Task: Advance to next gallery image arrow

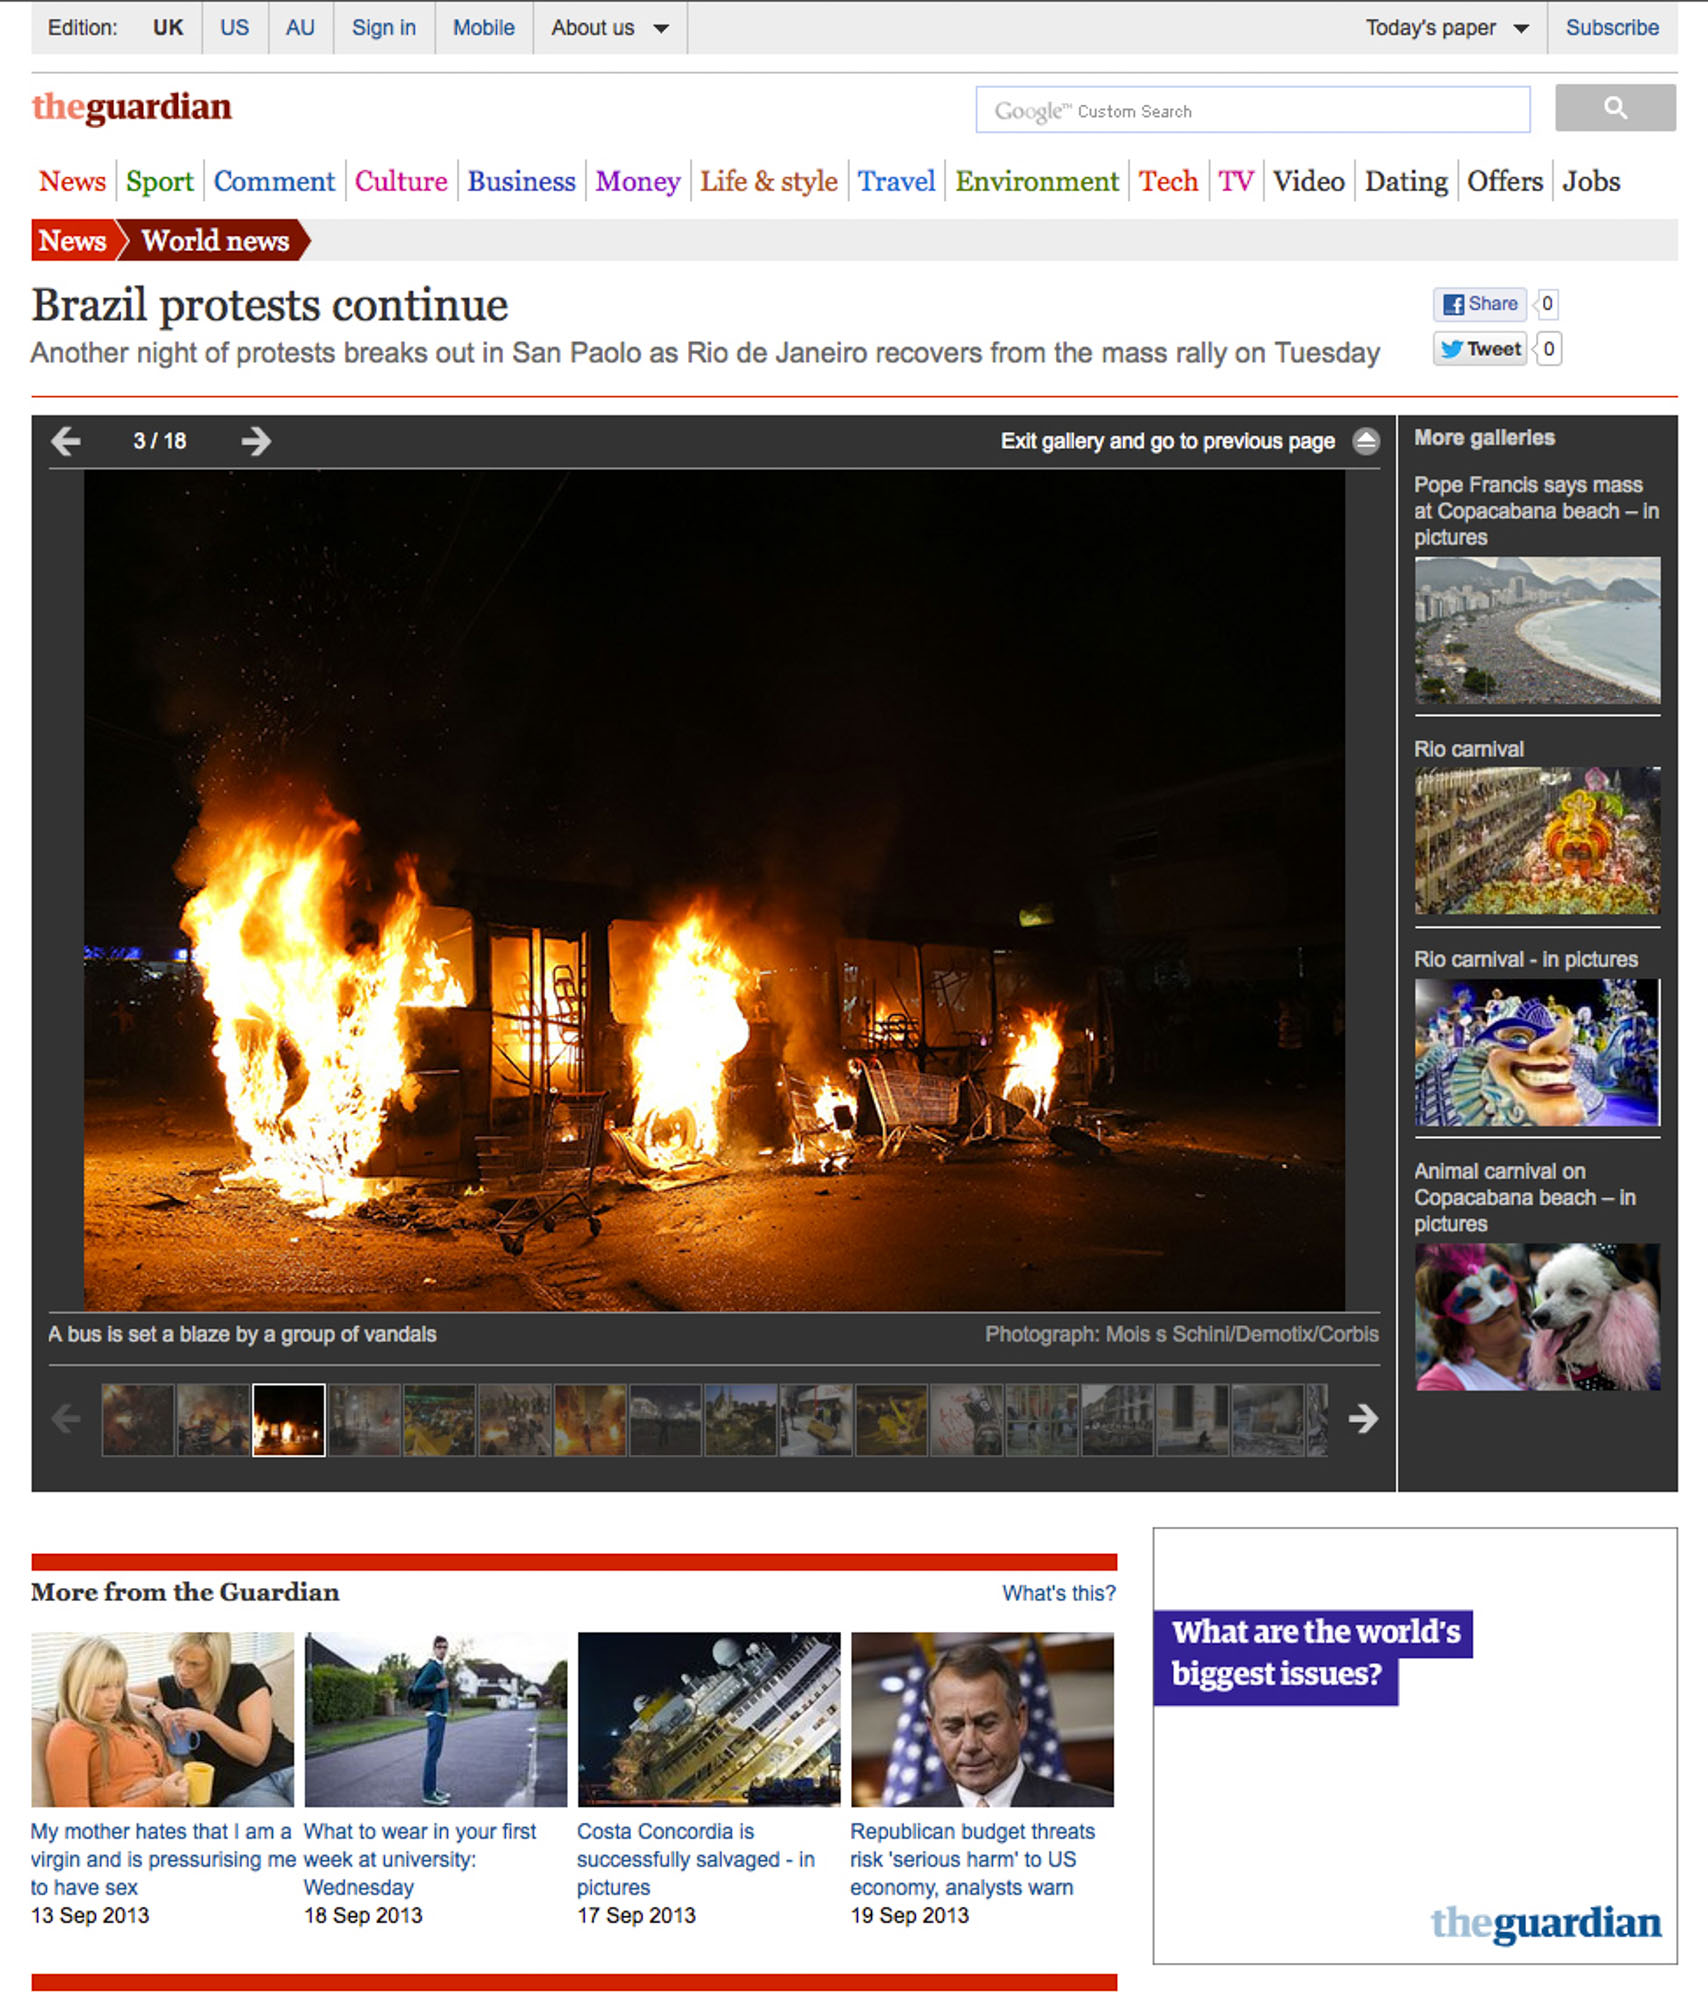Action: point(256,441)
